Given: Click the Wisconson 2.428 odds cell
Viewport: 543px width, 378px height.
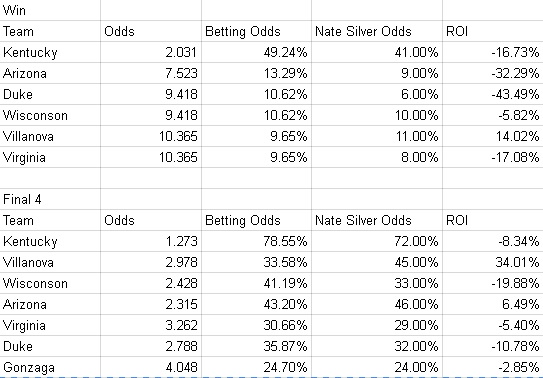Looking at the screenshot, I should click(x=151, y=283).
